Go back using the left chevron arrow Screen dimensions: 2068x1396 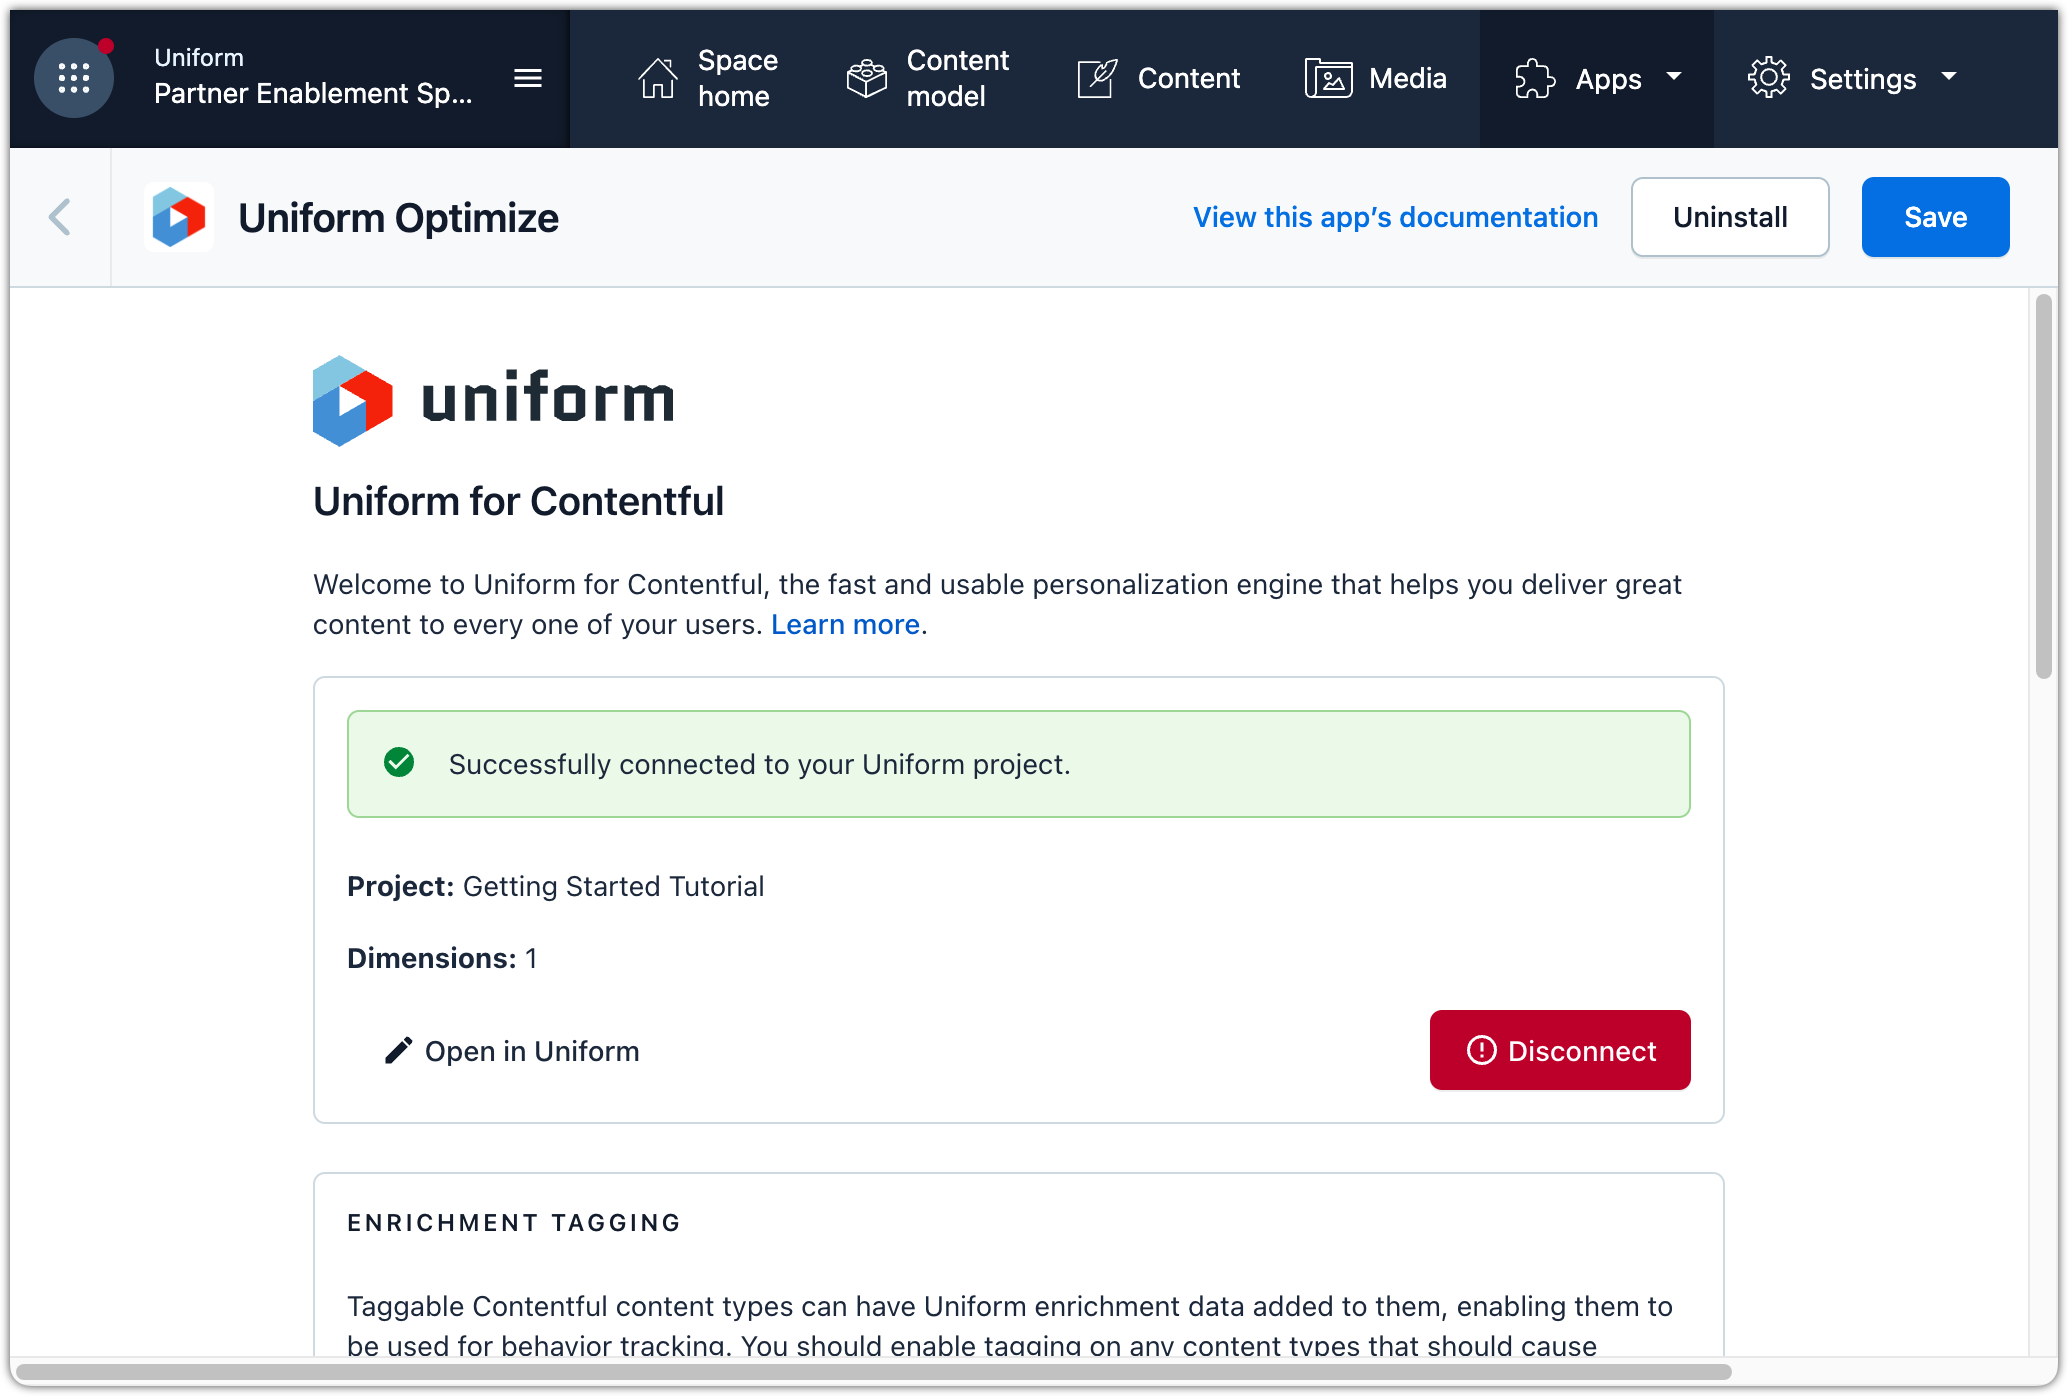60,217
